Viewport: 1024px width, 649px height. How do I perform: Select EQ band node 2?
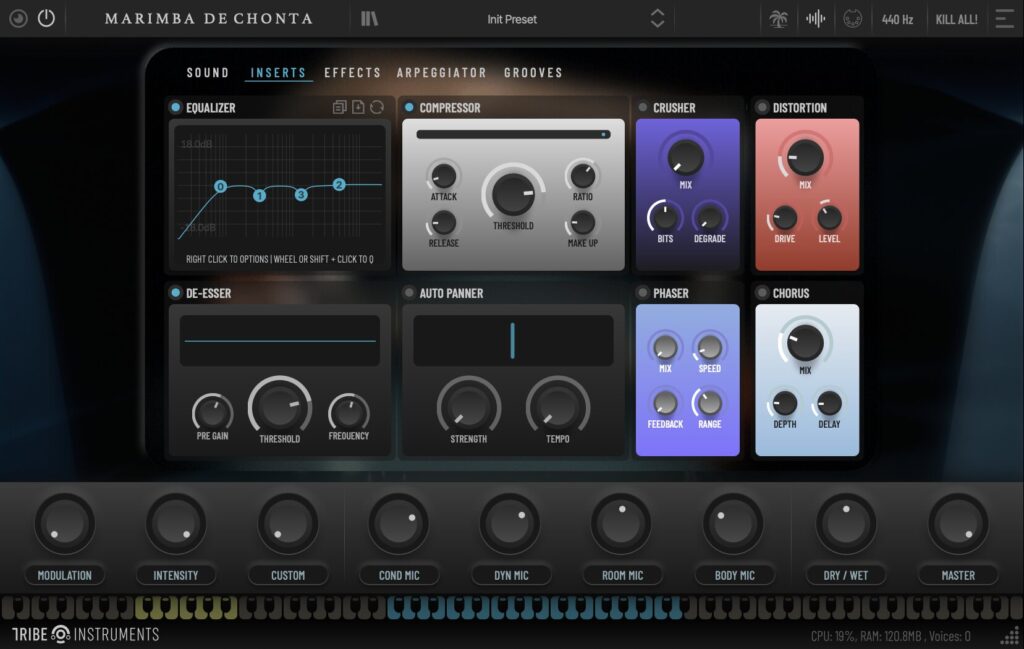pyautogui.click(x=338, y=185)
